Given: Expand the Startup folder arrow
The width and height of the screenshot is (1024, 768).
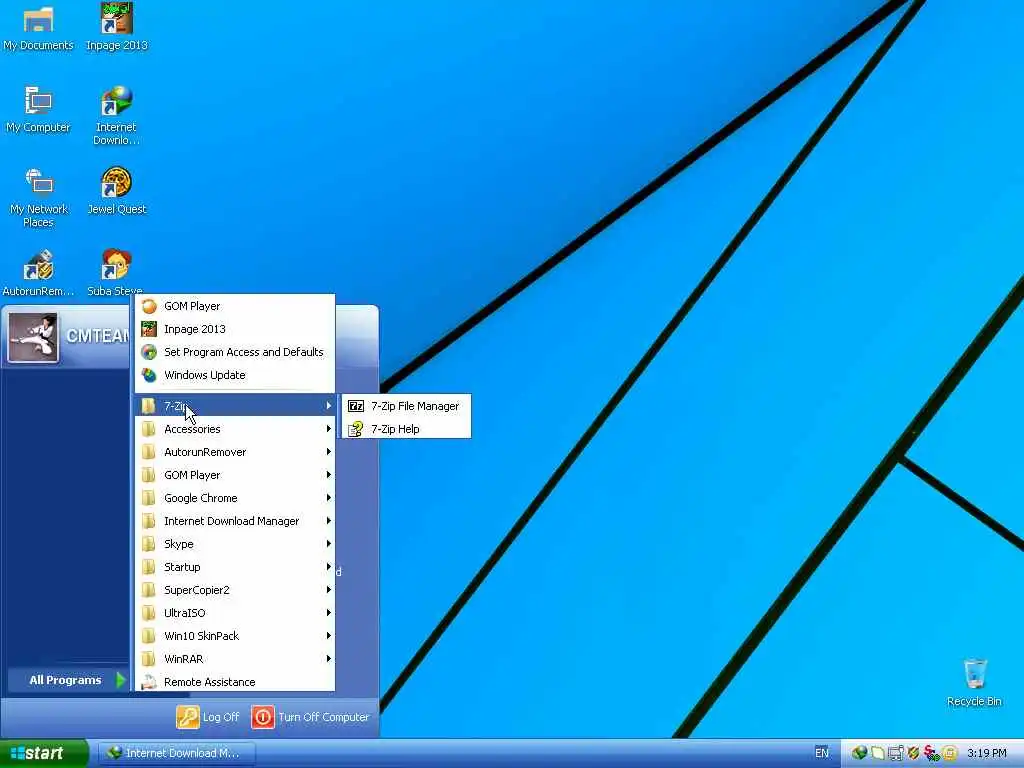Looking at the screenshot, I should pyautogui.click(x=328, y=567).
